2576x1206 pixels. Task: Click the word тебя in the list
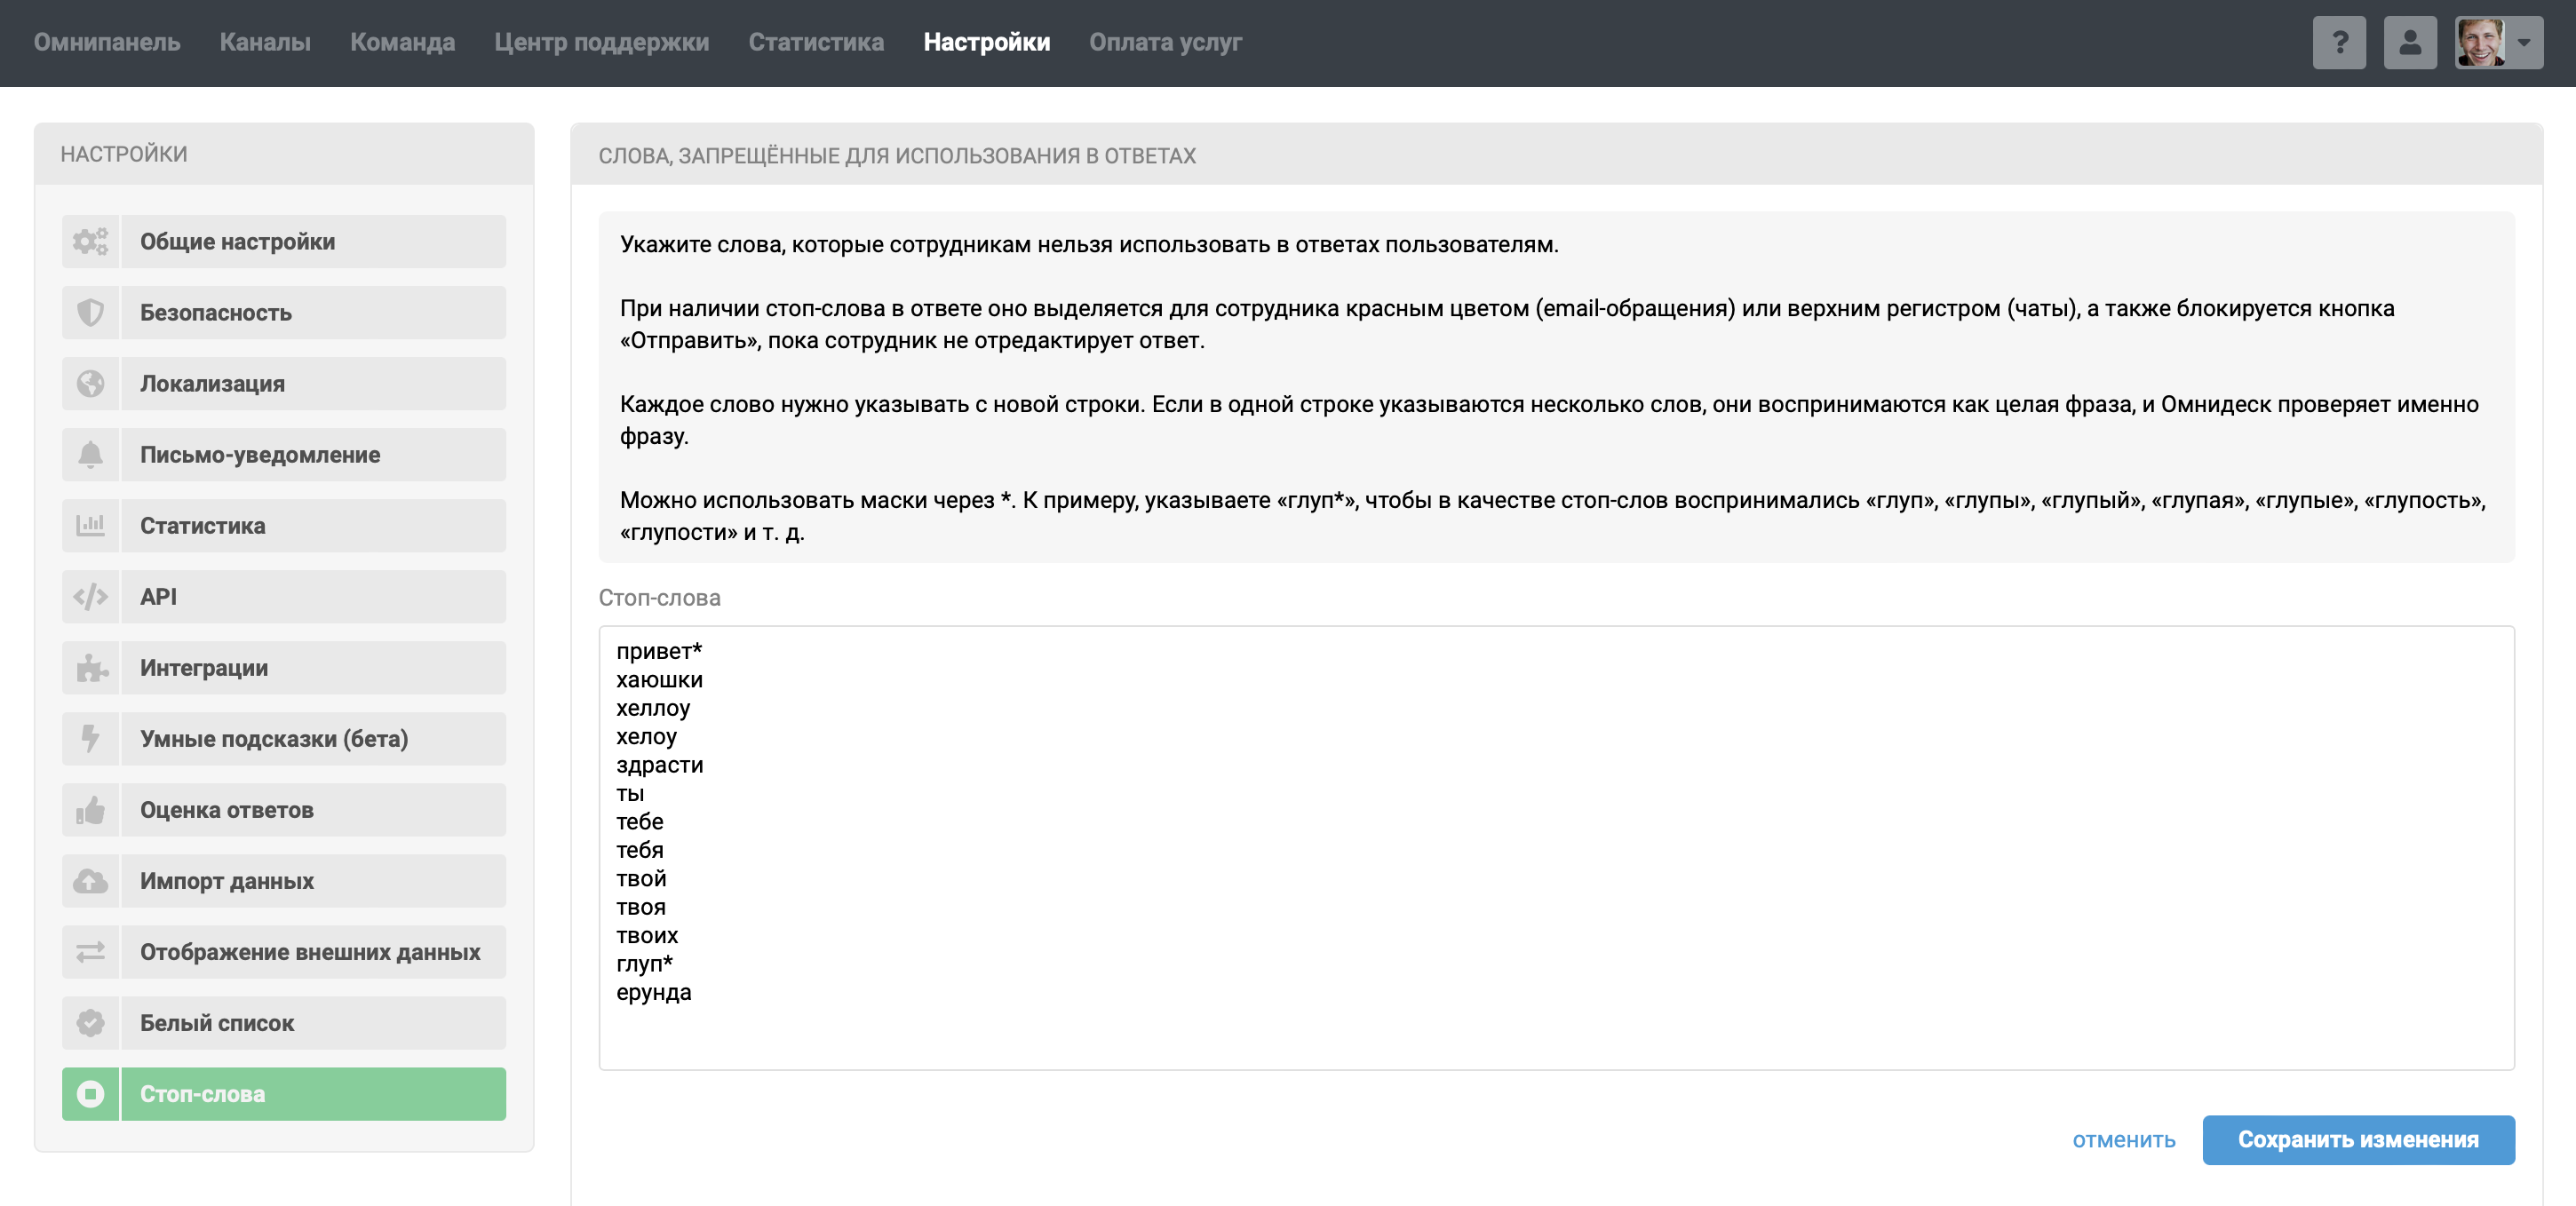pos(639,849)
